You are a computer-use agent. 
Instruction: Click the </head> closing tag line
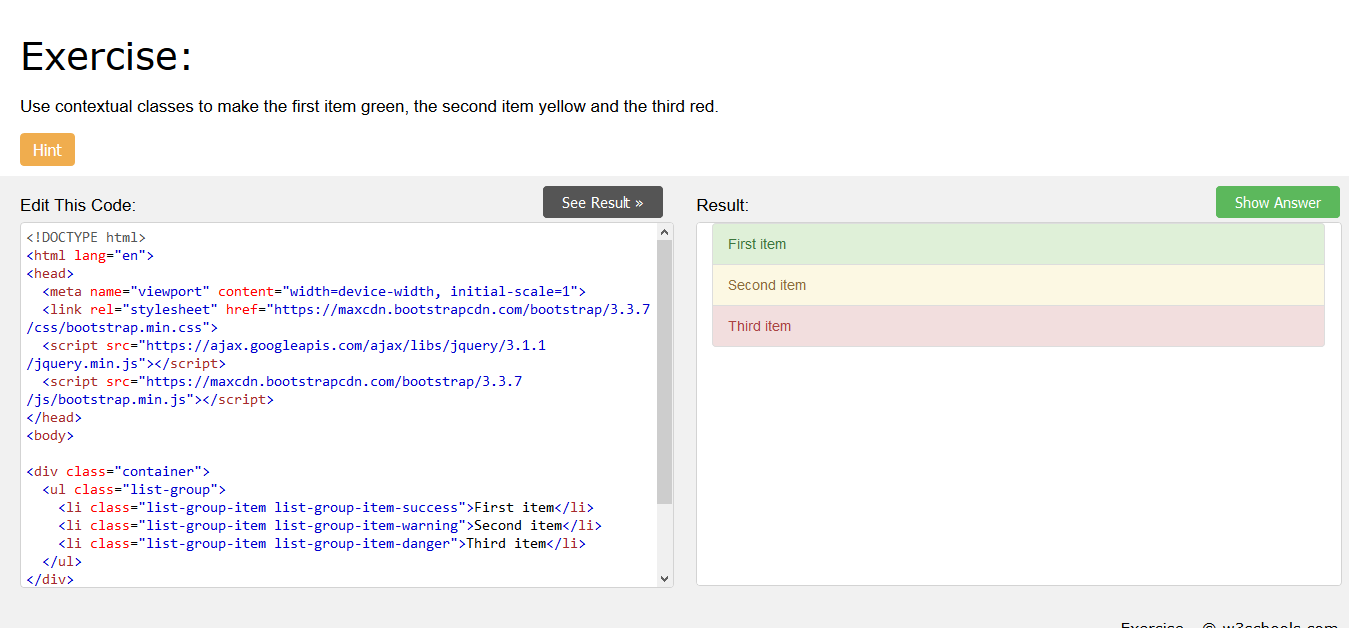coord(54,417)
